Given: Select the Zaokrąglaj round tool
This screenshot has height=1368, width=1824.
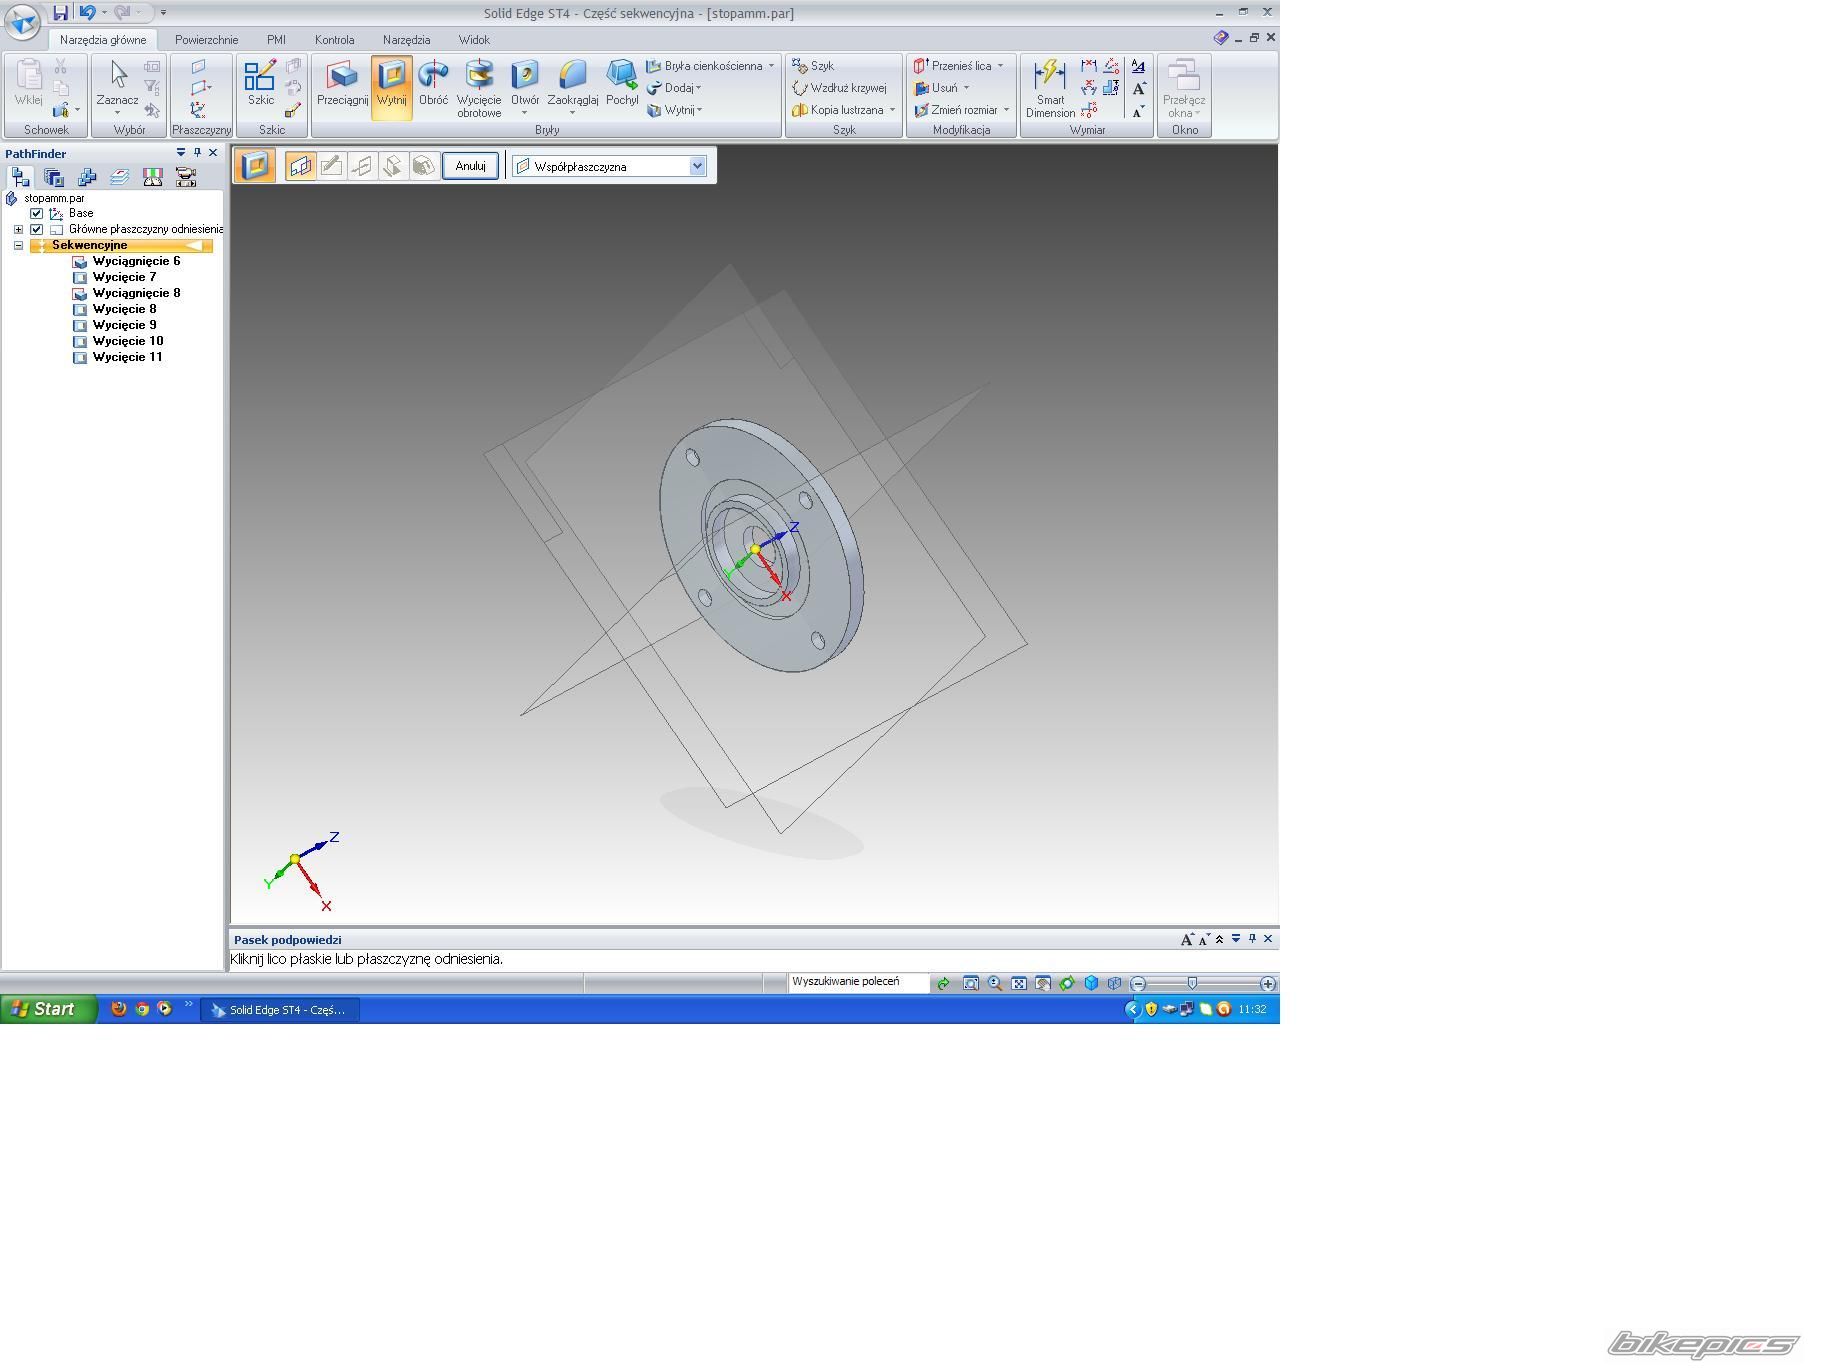Looking at the screenshot, I should point(572,87).
